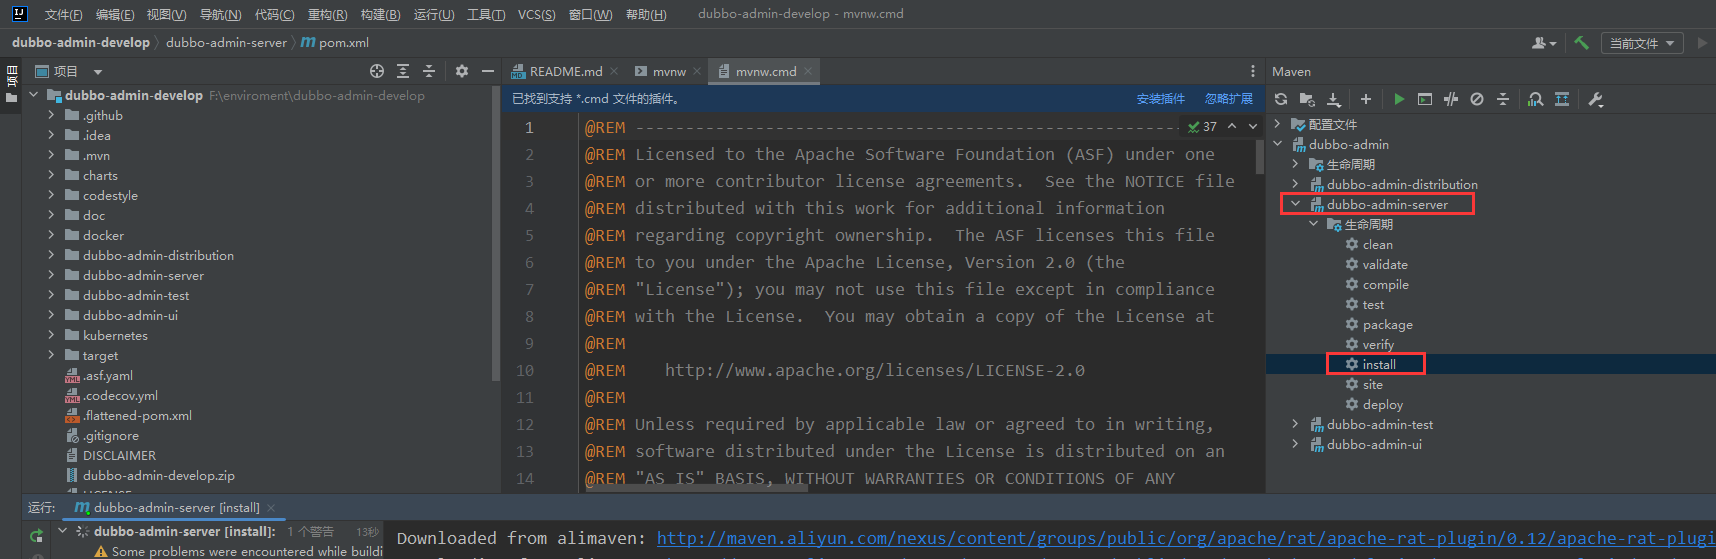Switch to mvnw editor tab
Image resolution: width=1716 pixels, height=559 pixels.
pos(668,71)
